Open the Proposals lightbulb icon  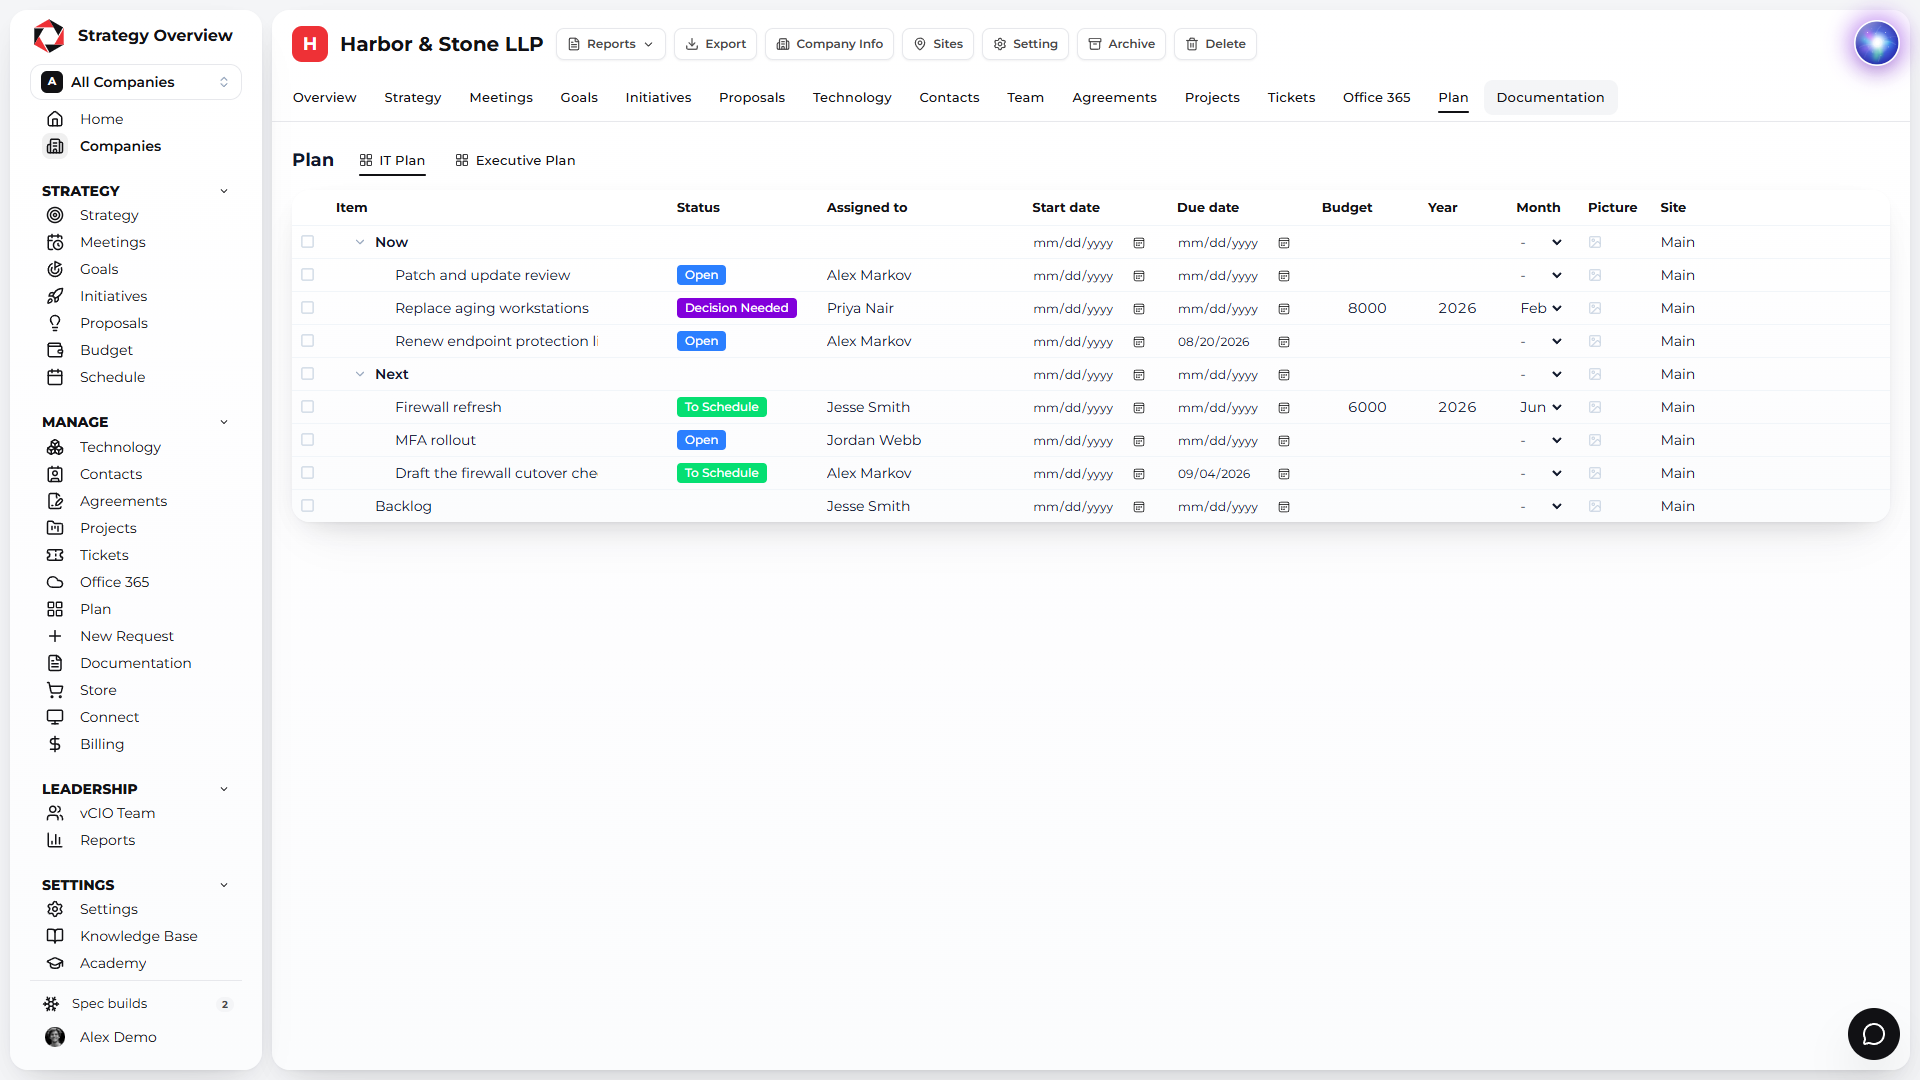(55, 323)
